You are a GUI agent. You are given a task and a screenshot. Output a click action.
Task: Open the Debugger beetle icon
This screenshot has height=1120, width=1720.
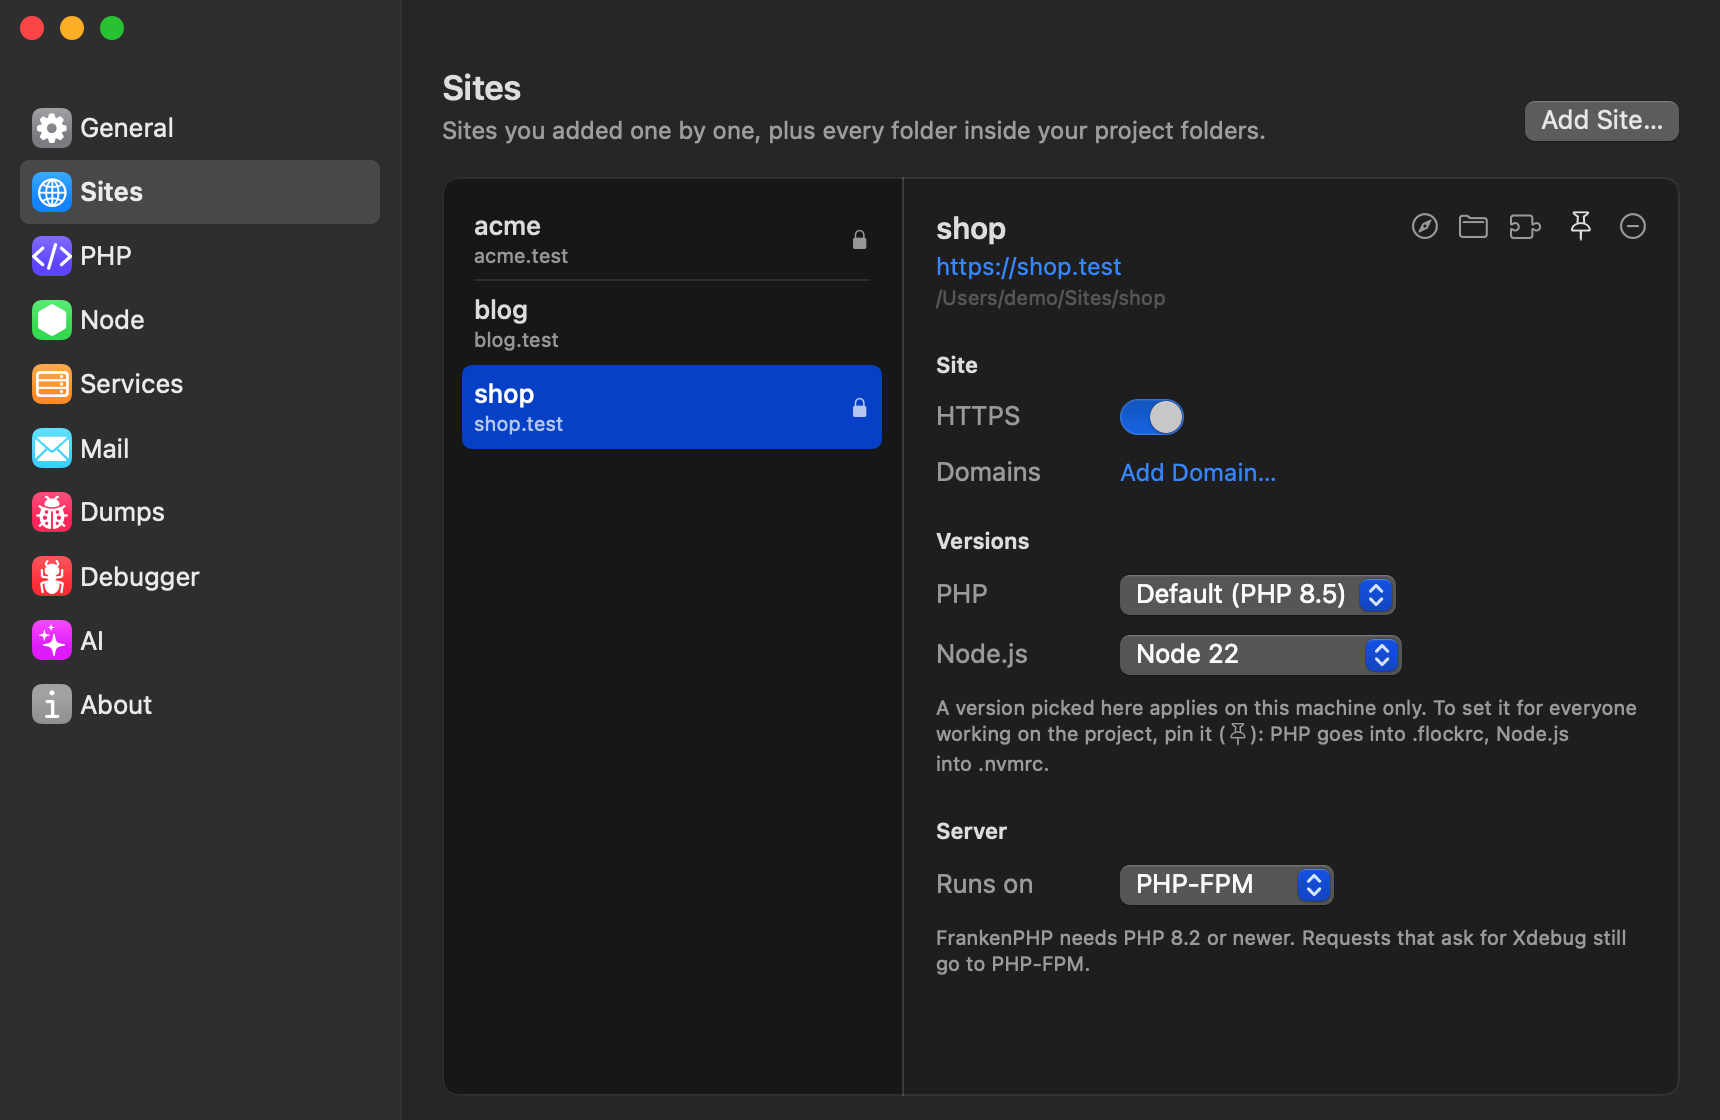[51, 576]
